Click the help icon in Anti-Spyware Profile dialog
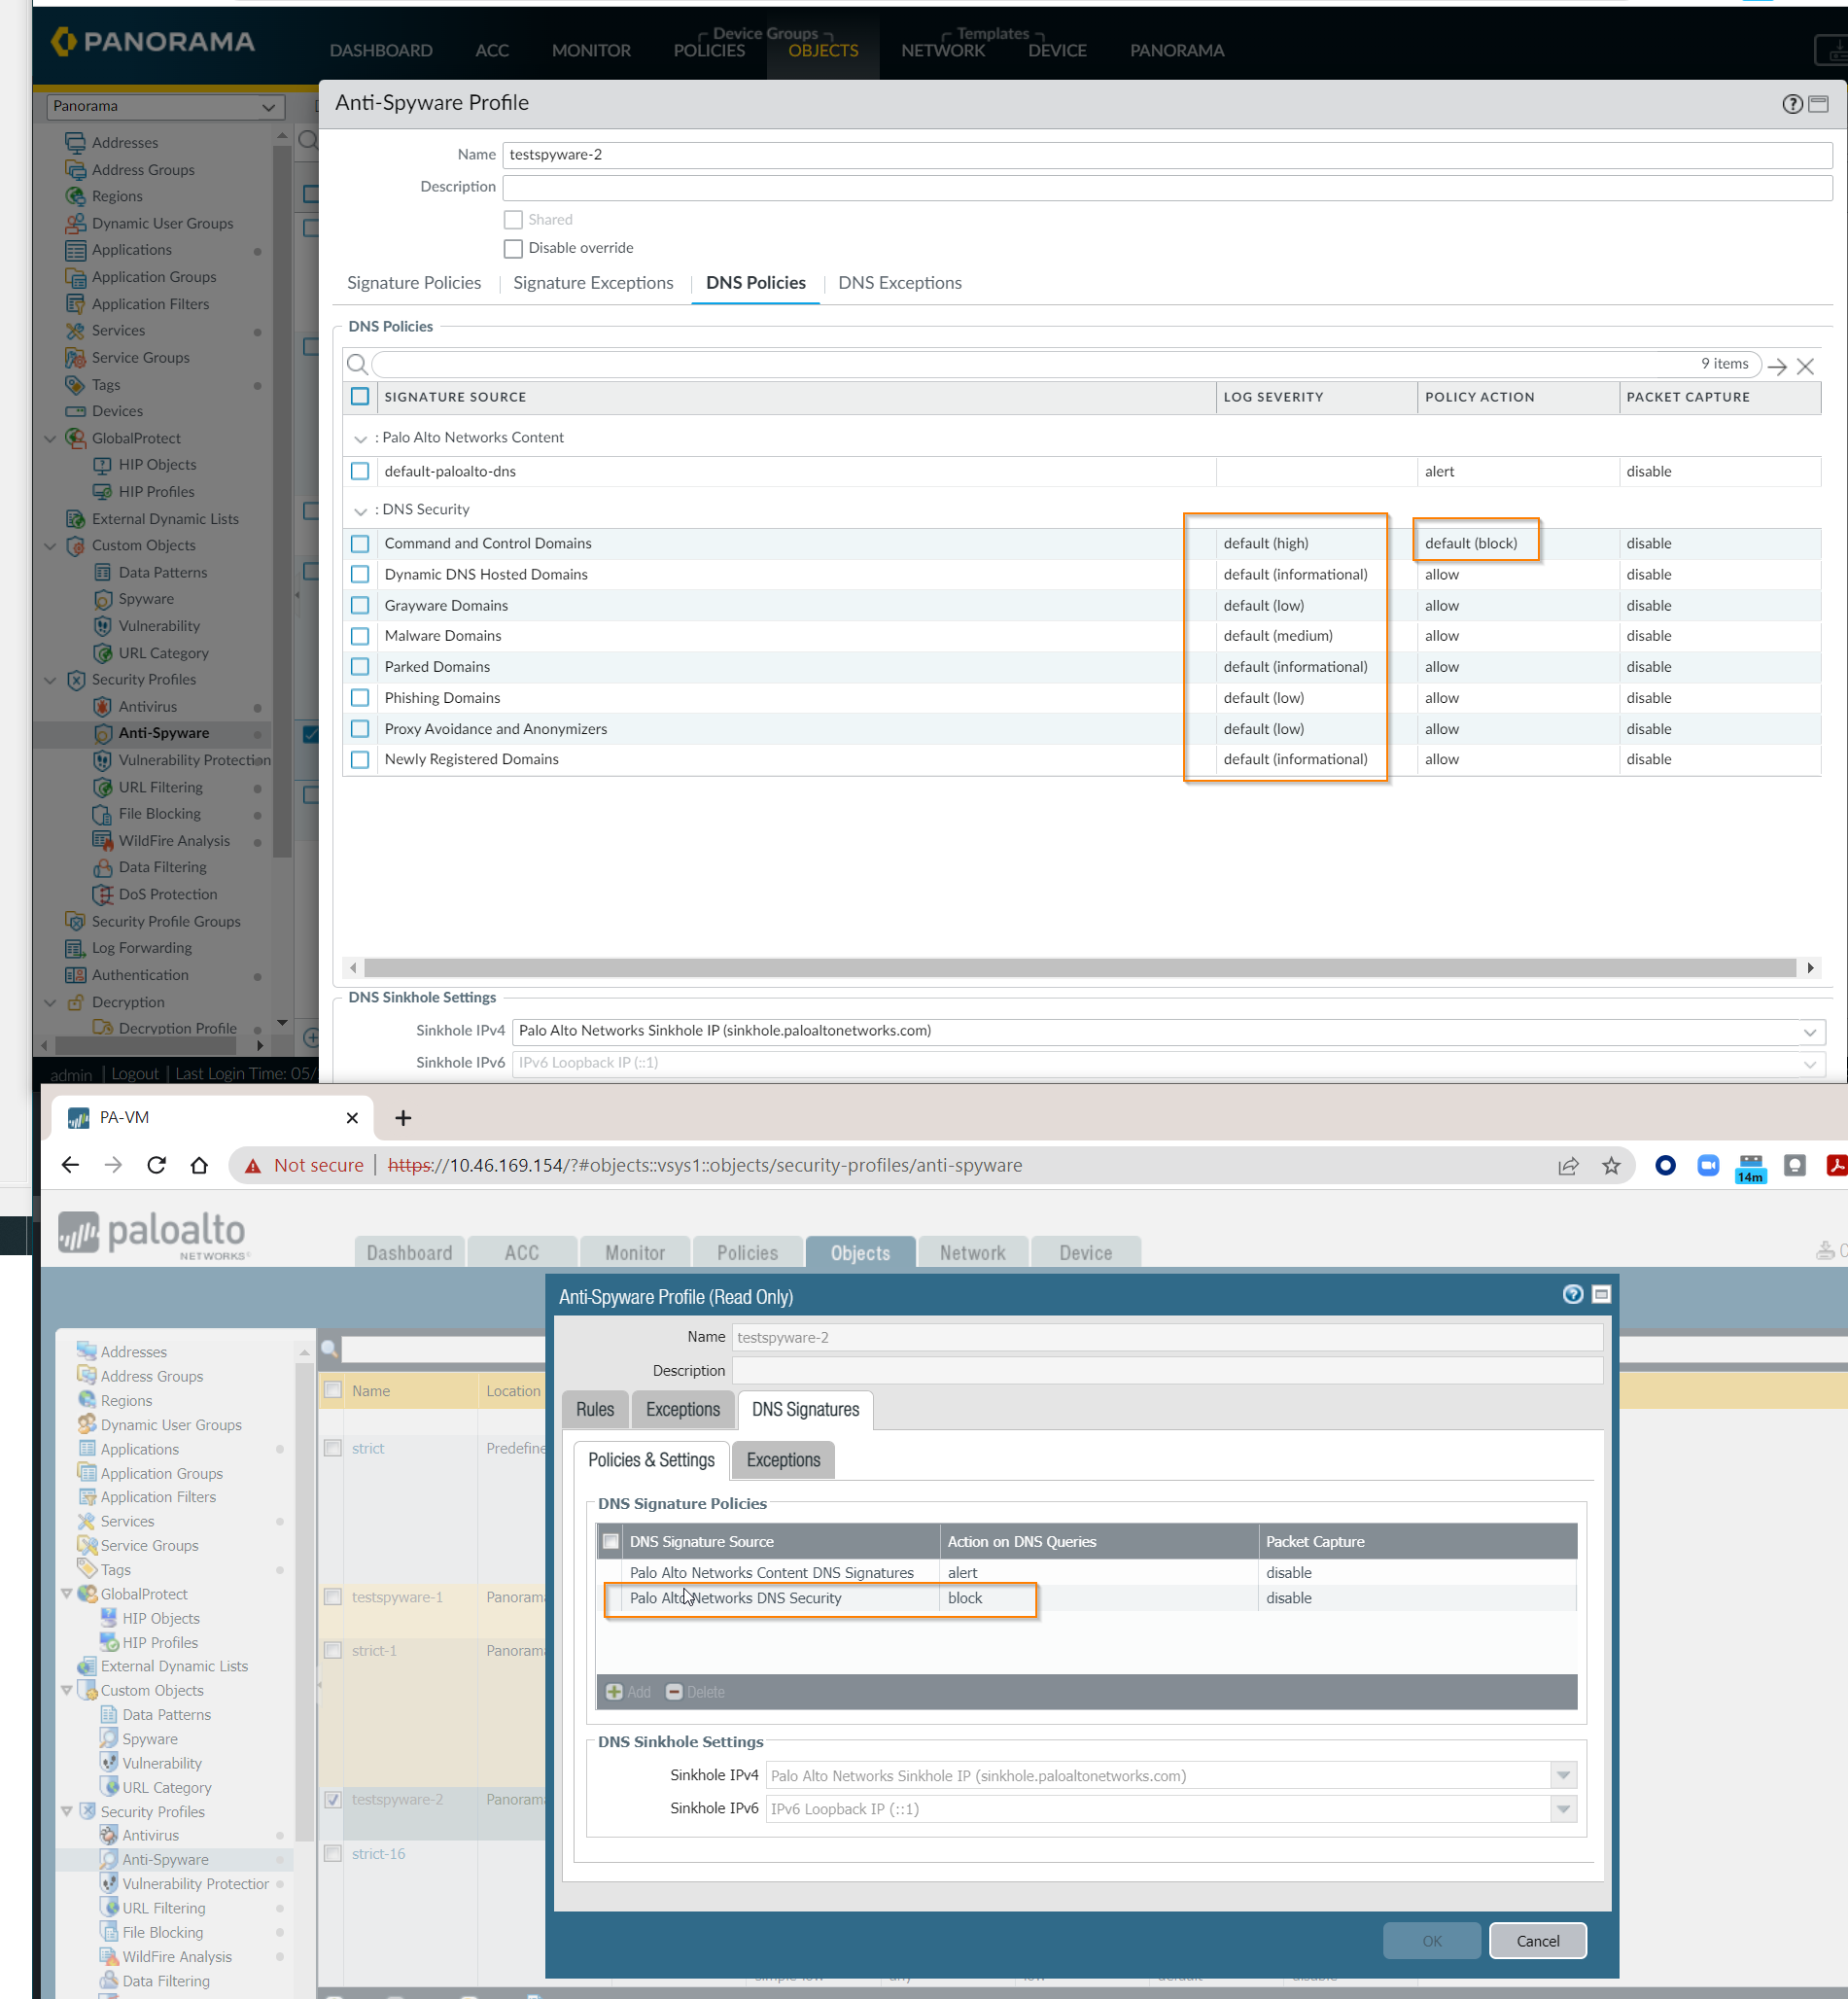The width and height of the screenshot is (1848, 1999). pos(1791,104)
